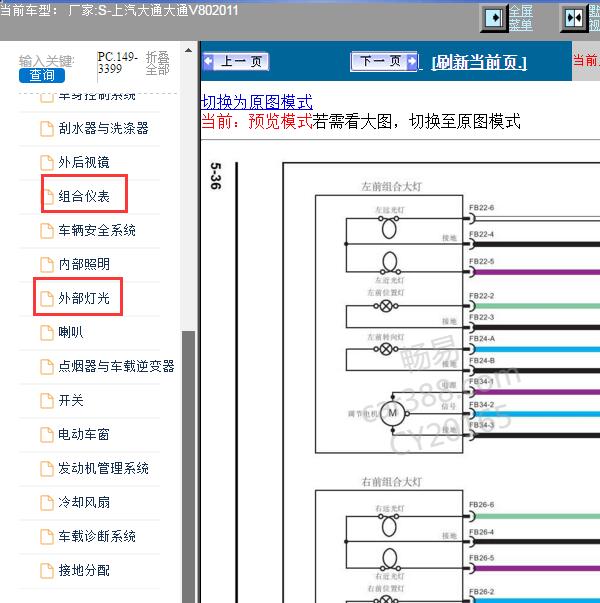Screen dimensions: 600x603
Task: Click the 上一页 previous page button
Action: coord(236,62)
